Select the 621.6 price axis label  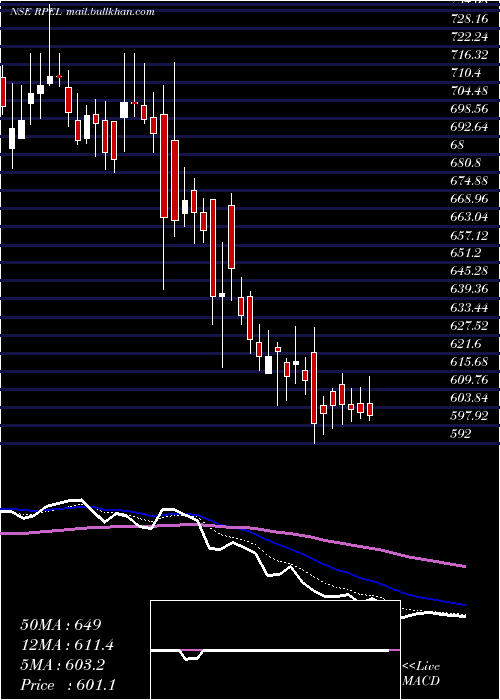pos(466,344)
